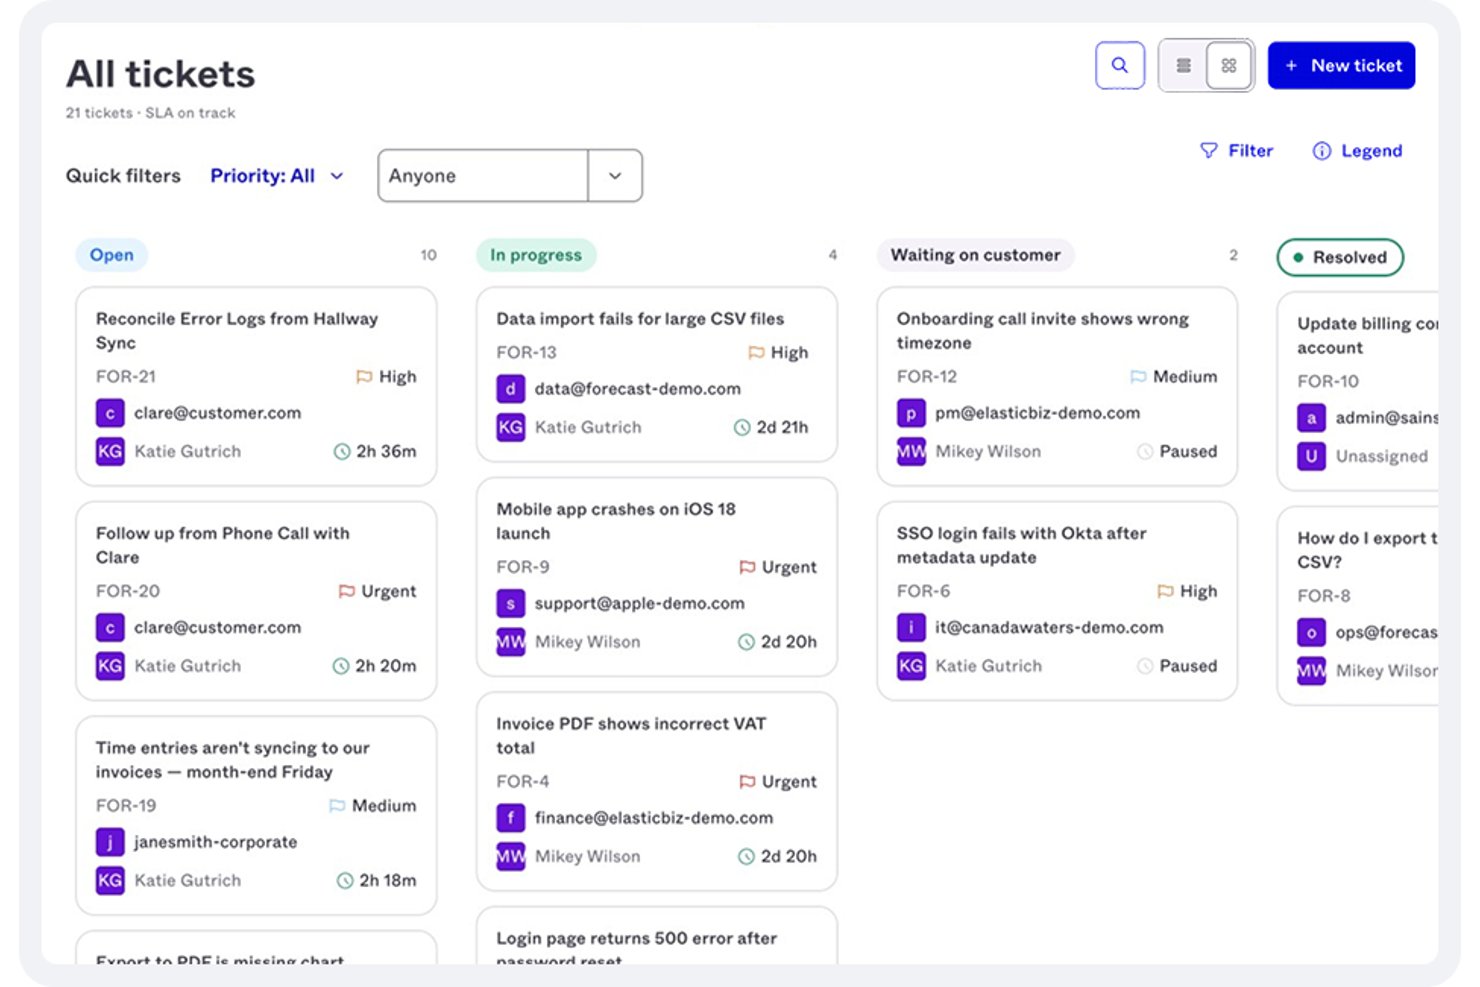
Task: Click Urgent priority flag on FOR-9
Action: (x=747, y=567)
